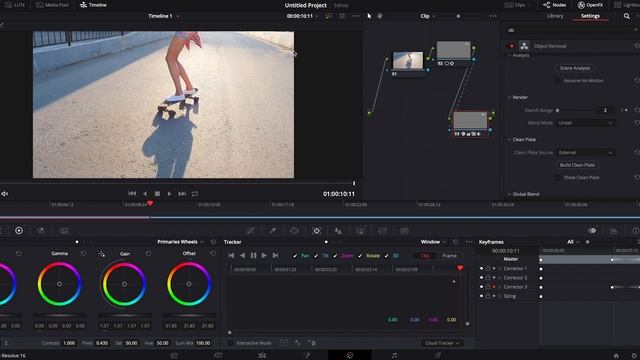Open the color wheels palette icon
Image resolution: width=640 pixels, height=360 pixels.
[x=19, y=231]
